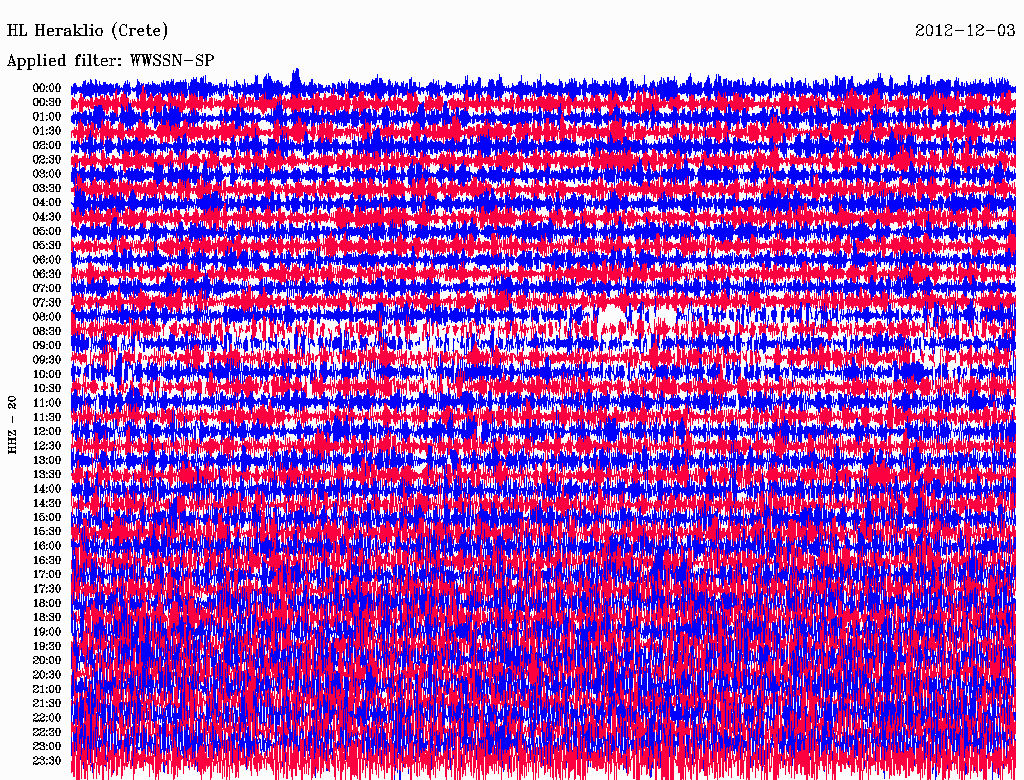Select the 04:30 time label
The image size is (1024, 780).
46,217
